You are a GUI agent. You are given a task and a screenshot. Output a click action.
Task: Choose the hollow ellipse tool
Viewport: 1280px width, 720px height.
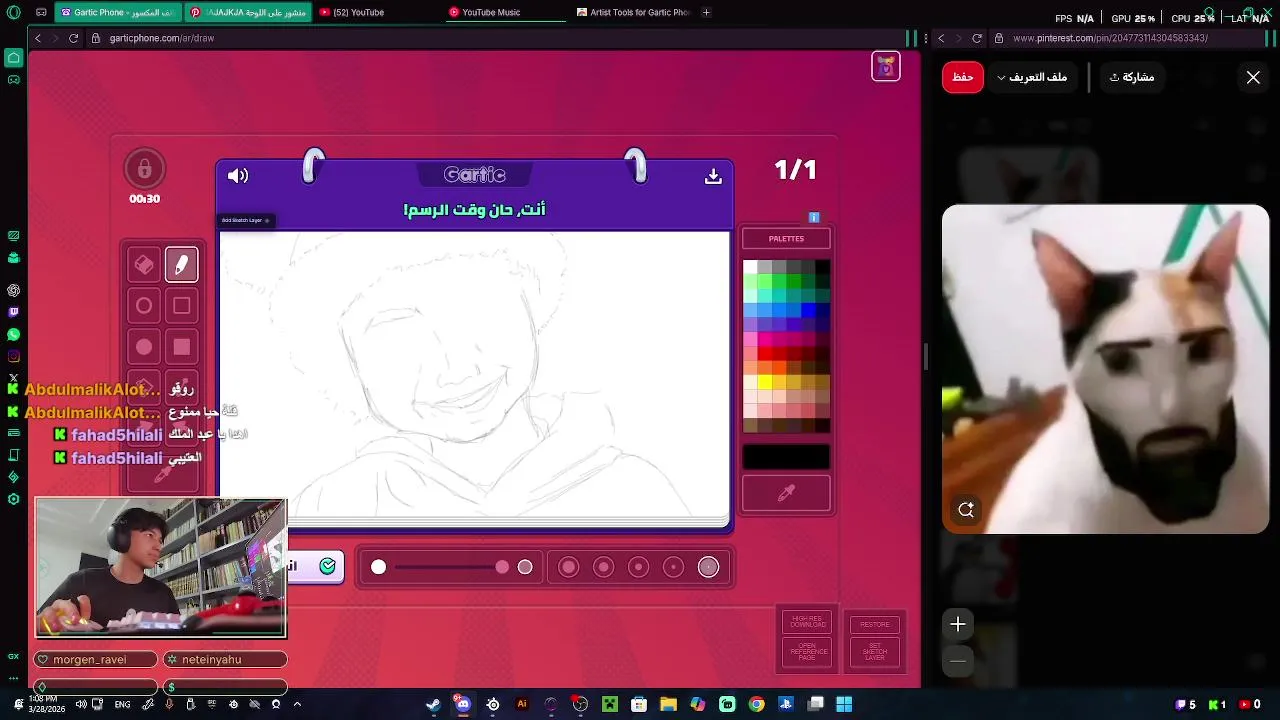click(x=144, y=306)
